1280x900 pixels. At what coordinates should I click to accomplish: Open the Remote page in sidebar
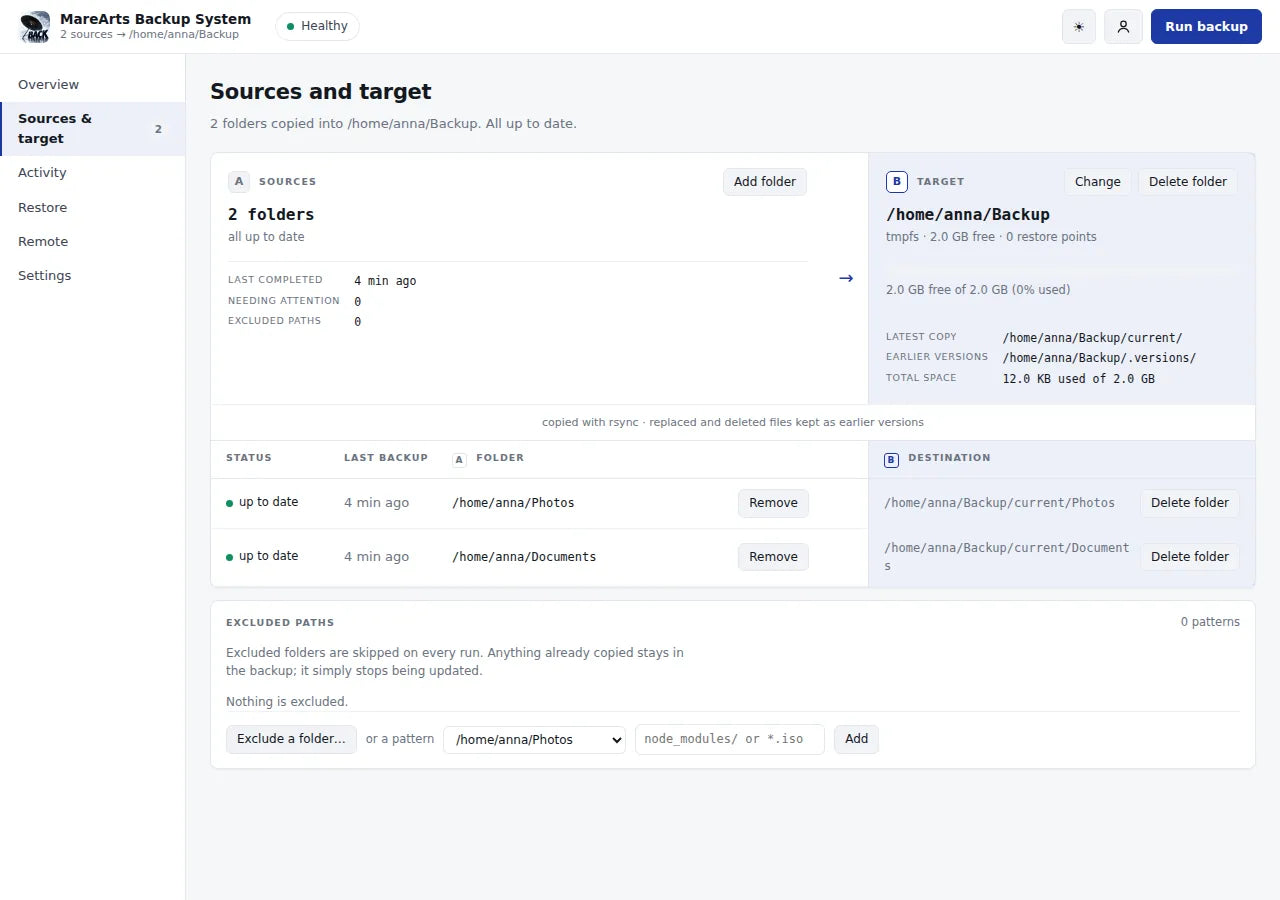[x=92, y=242]
